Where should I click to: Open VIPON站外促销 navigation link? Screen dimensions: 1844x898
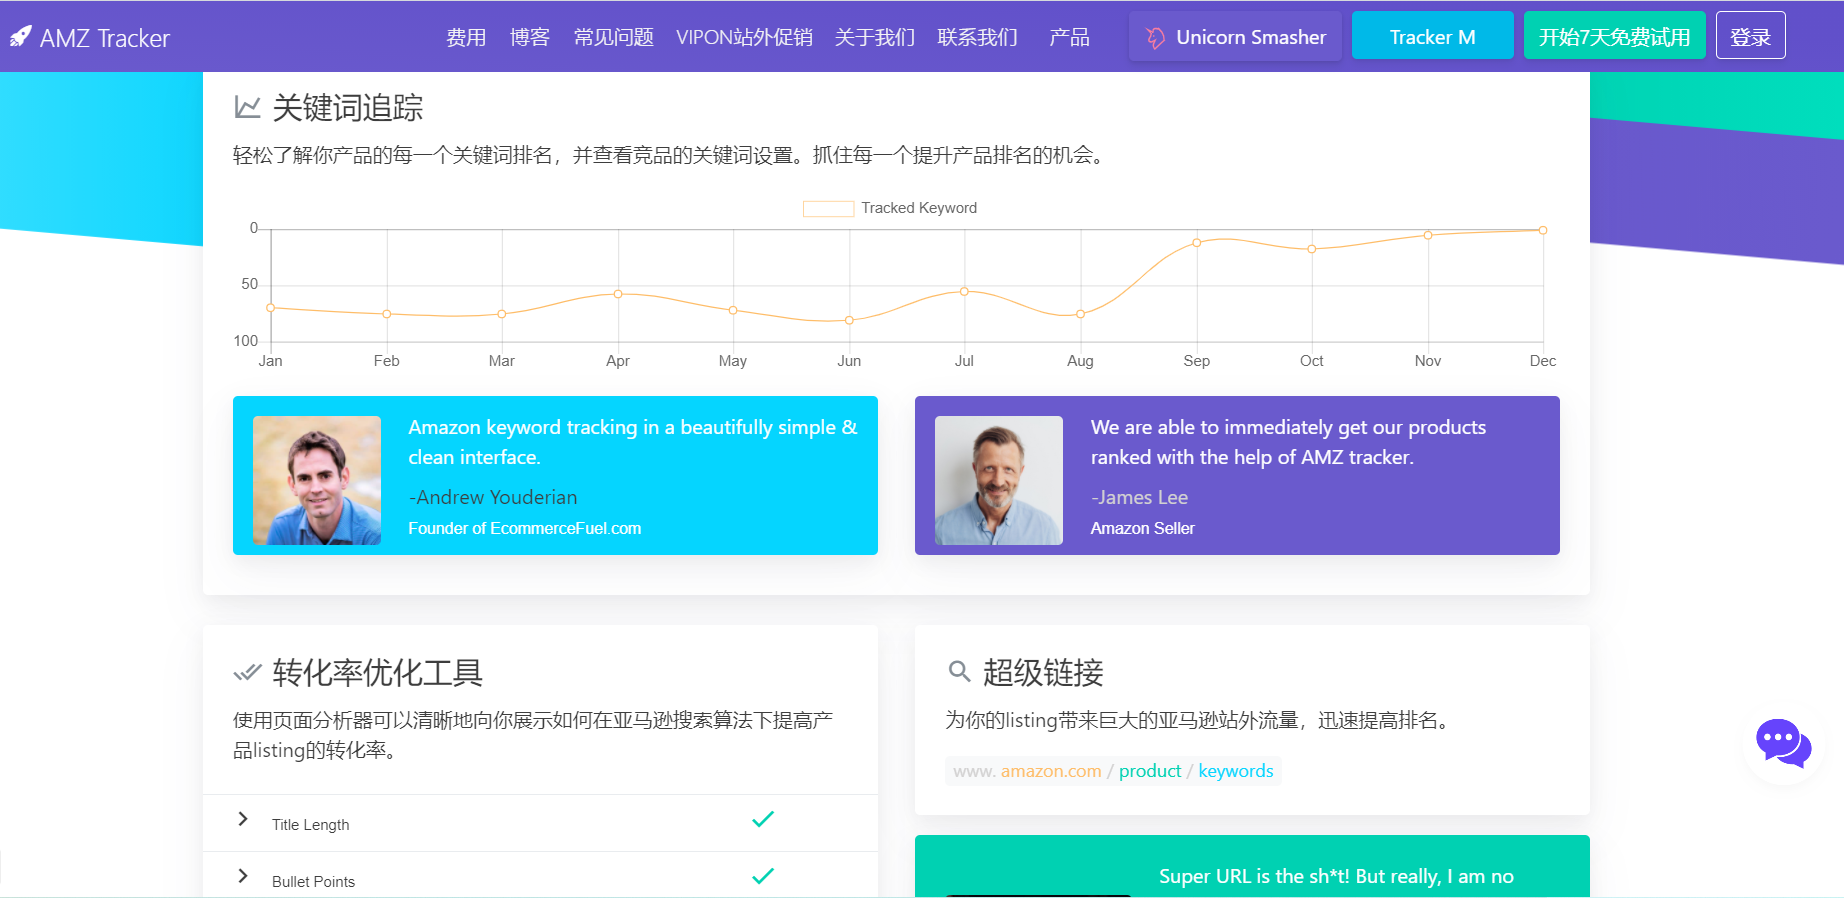coord(744,37)
